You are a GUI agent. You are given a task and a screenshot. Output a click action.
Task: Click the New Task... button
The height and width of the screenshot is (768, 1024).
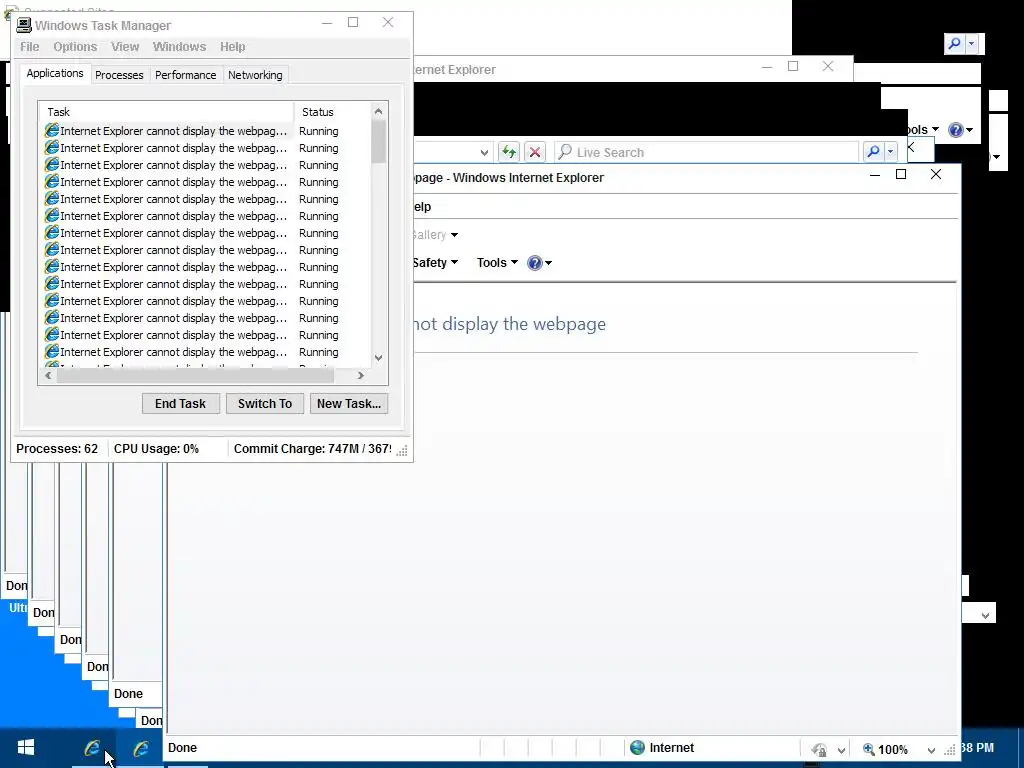[x=349, y=404]
